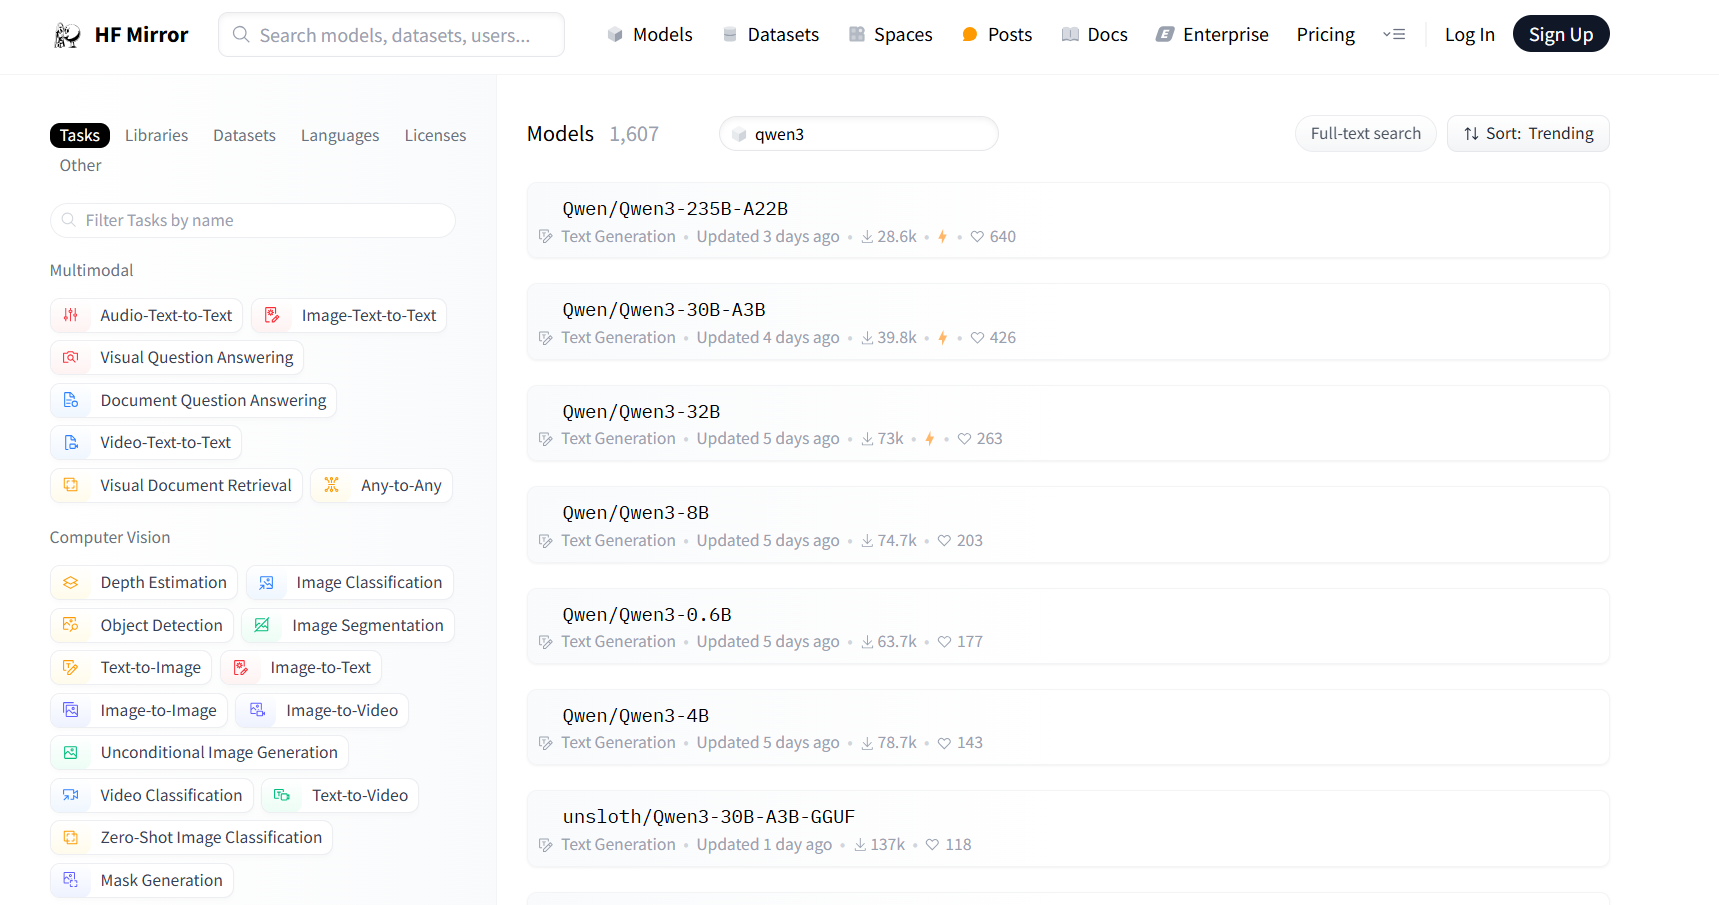
Task: Click the download icon on Qwen3-4B row
Action: coord(867,743)
